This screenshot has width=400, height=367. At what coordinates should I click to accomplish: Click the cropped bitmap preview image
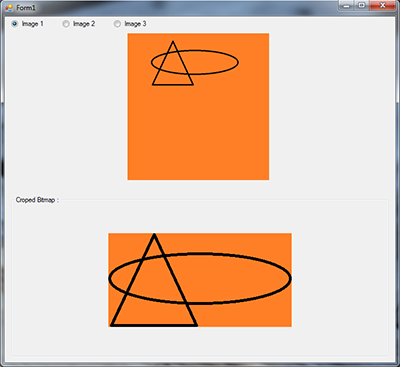(x=200, y=280)
